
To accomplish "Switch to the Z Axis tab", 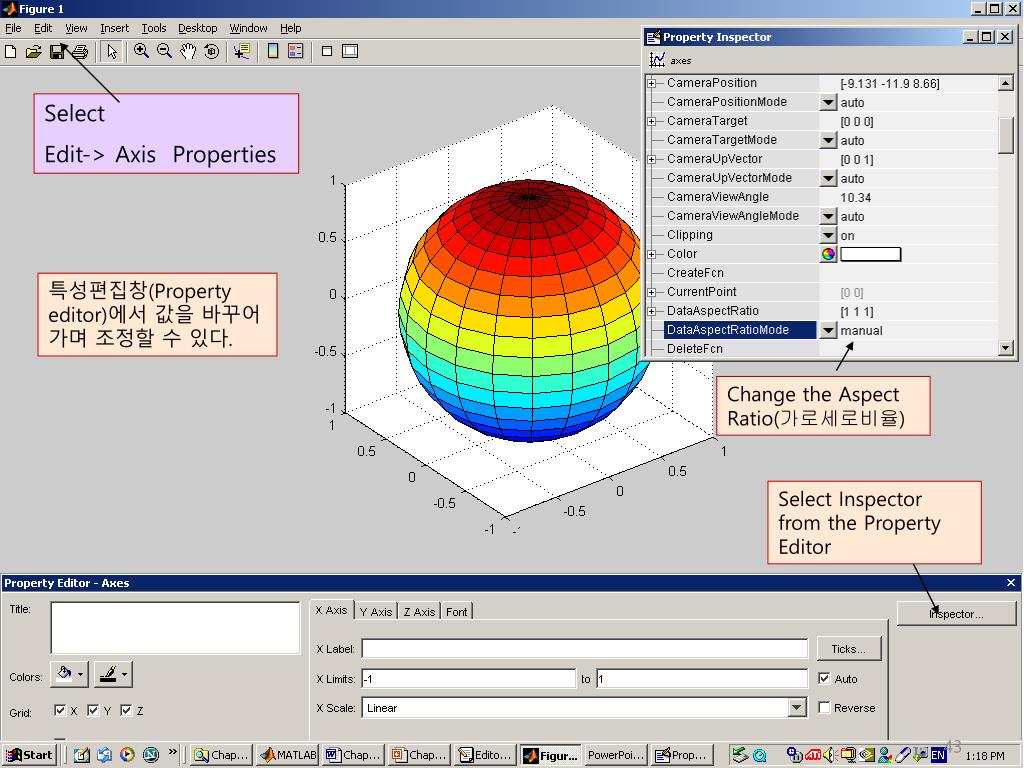I will click(x=419, y=611).
